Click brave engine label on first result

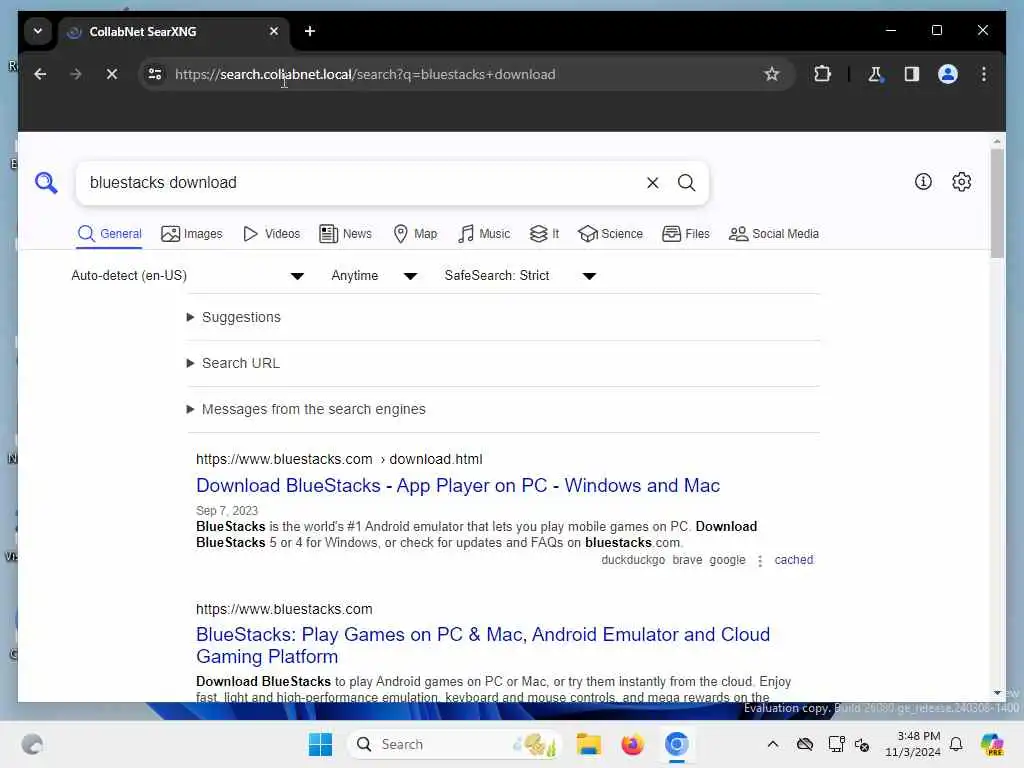point(687,560)
